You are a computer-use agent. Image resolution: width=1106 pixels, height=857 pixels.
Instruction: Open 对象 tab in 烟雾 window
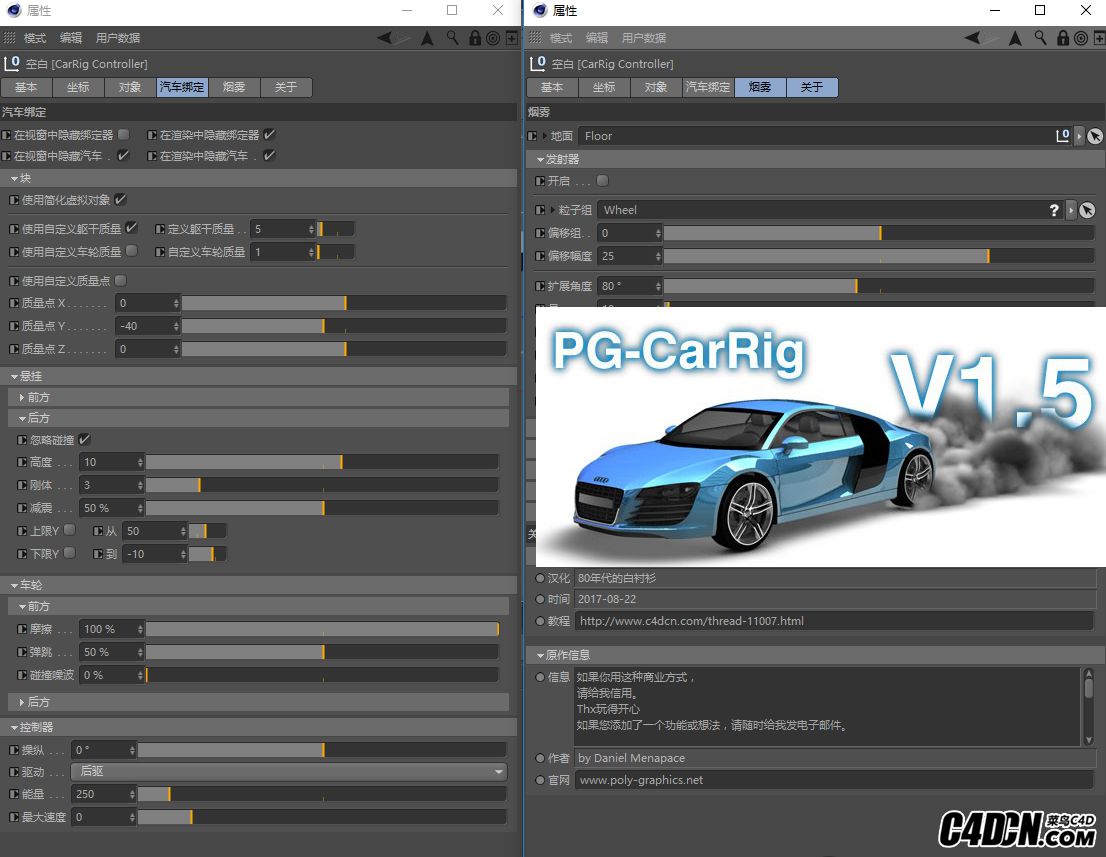click(656, 87)
